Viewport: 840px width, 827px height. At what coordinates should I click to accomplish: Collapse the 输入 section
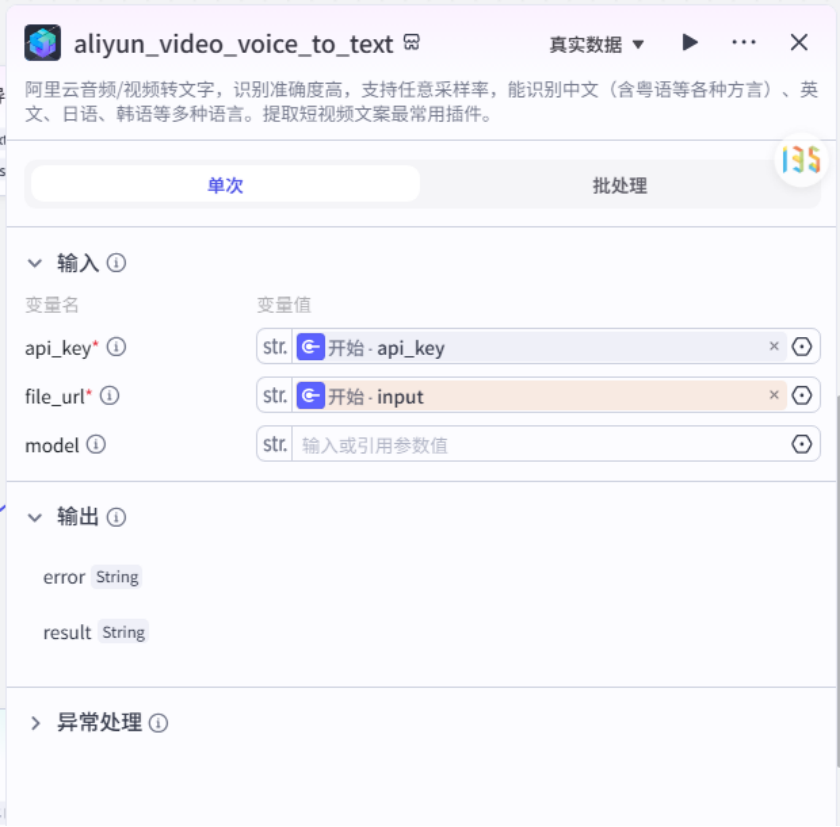pos(35,263)
